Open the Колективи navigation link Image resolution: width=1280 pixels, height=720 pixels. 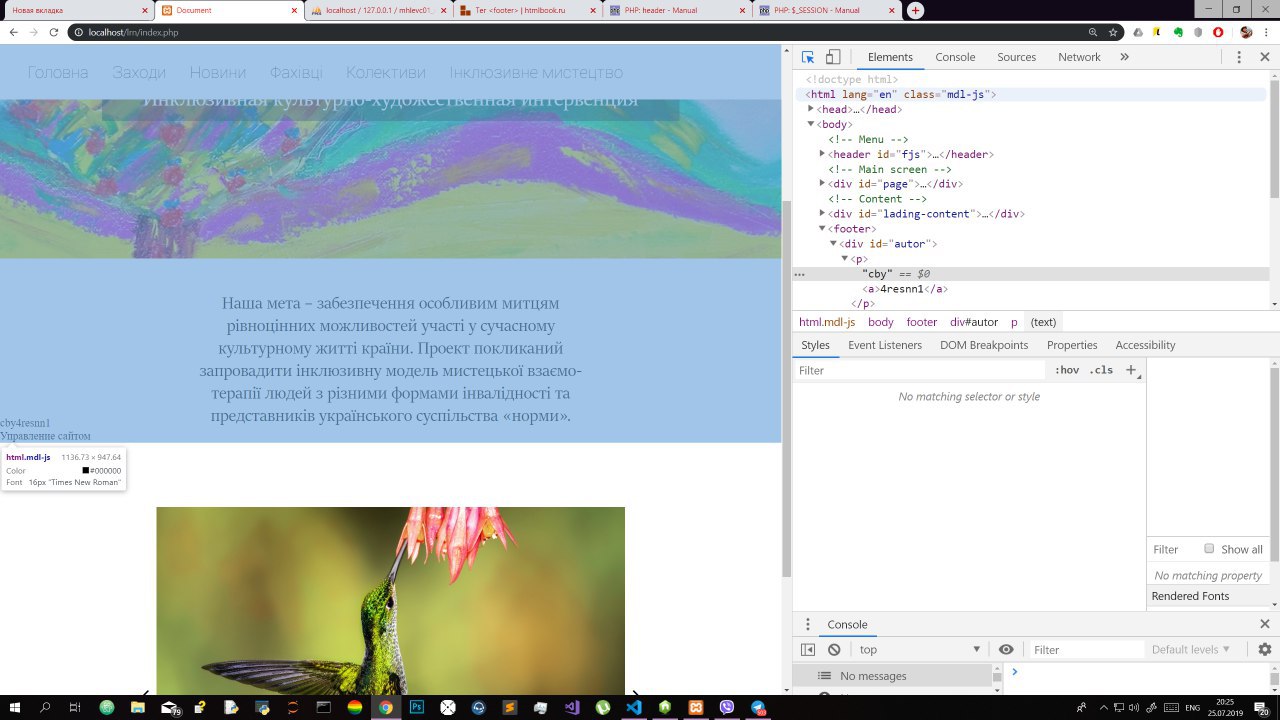coord(386,73)
